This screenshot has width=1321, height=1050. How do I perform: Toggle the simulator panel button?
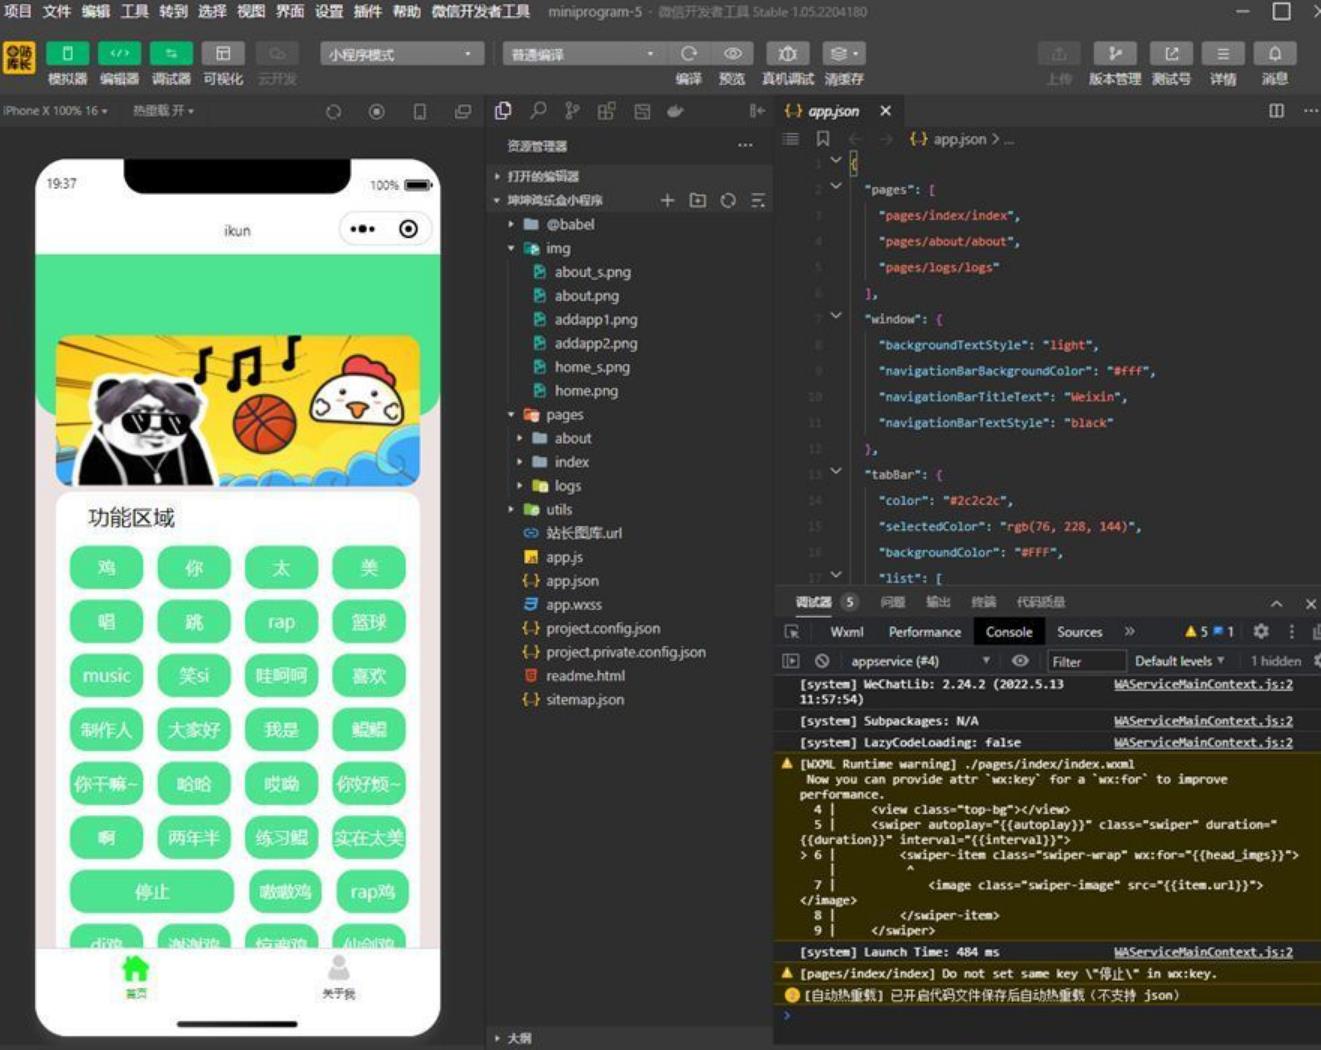67,54
